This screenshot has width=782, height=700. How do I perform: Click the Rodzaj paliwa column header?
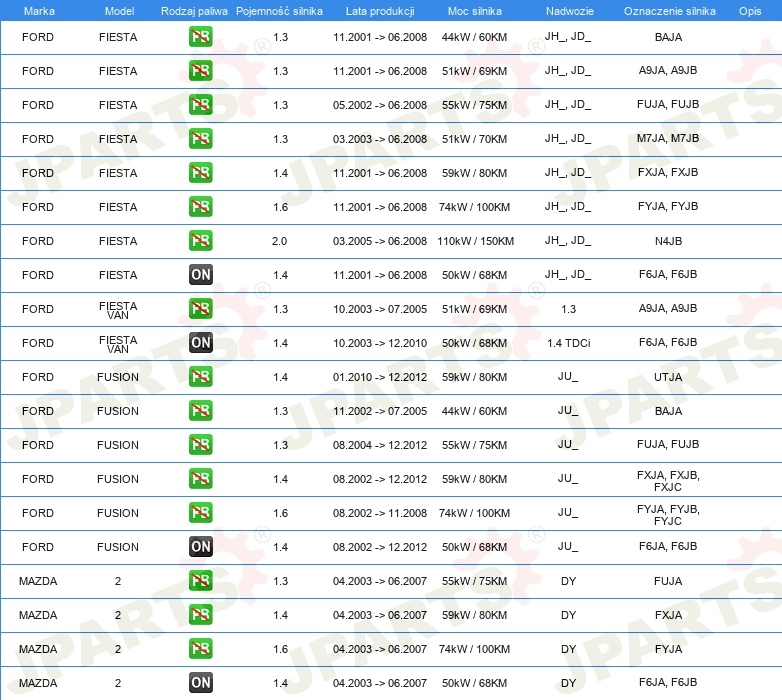(194, 11)
